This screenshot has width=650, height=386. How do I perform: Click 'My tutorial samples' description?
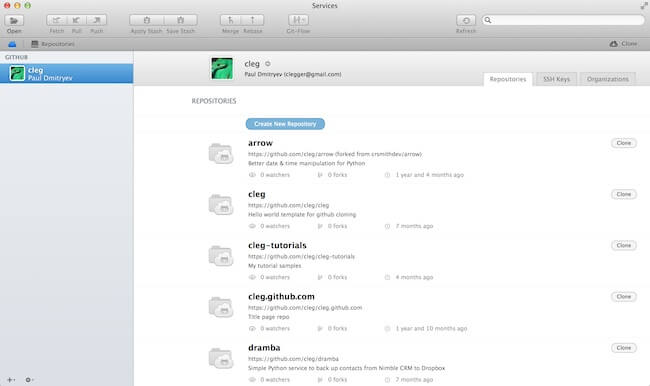[x=274, y=266]
